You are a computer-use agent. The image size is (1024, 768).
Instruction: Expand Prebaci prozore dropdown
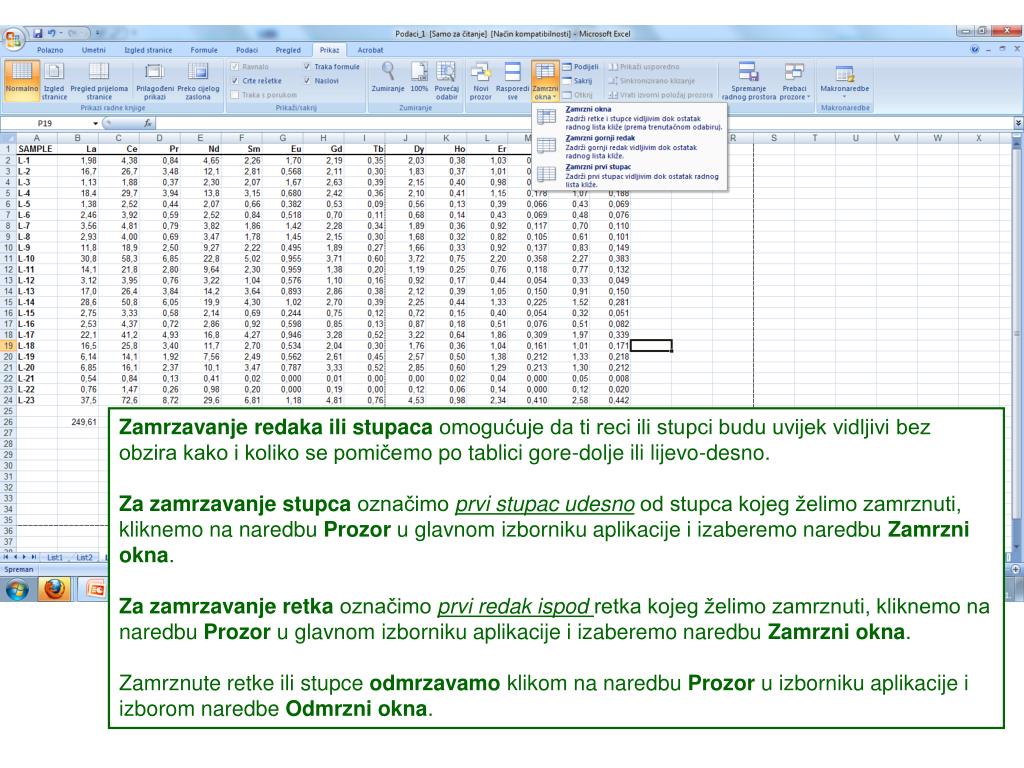tap(794, 80)
